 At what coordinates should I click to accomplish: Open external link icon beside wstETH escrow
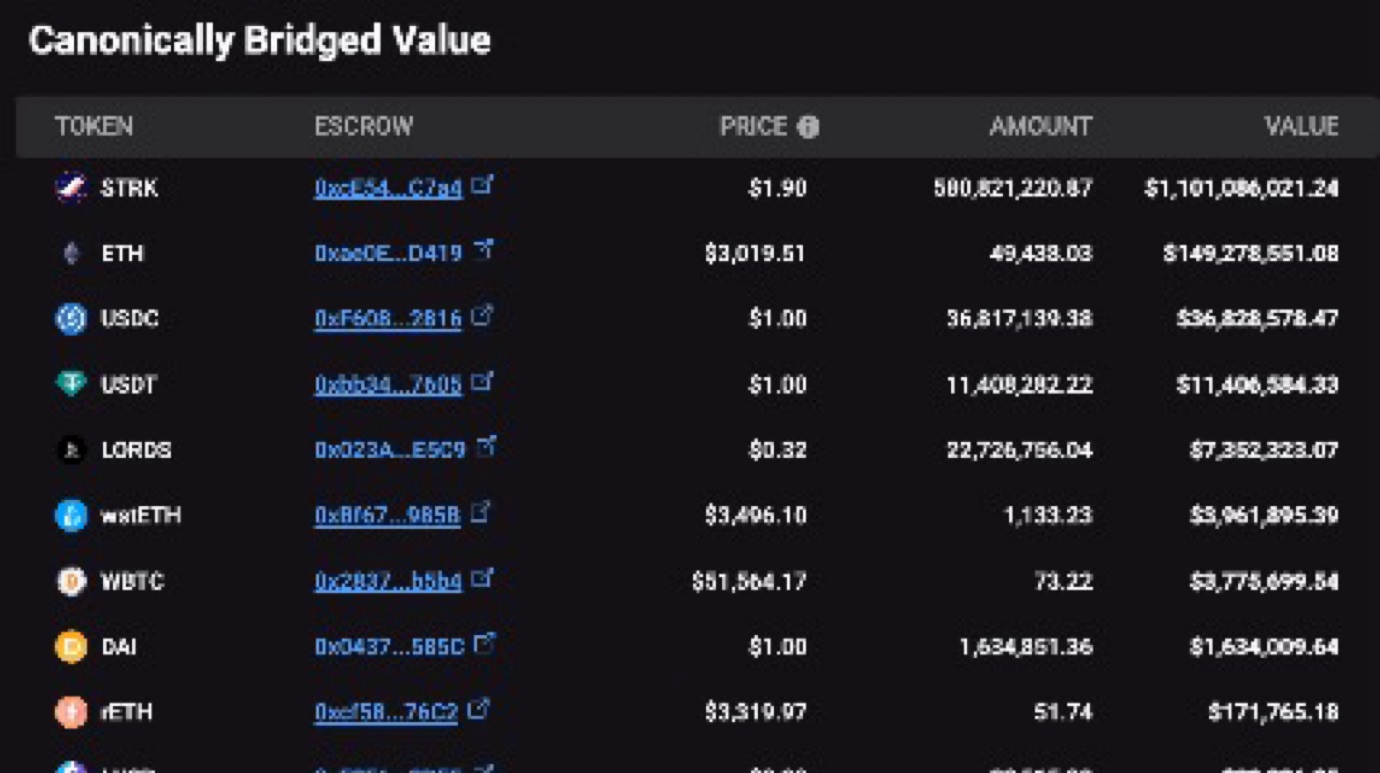(x=481, y=512)
